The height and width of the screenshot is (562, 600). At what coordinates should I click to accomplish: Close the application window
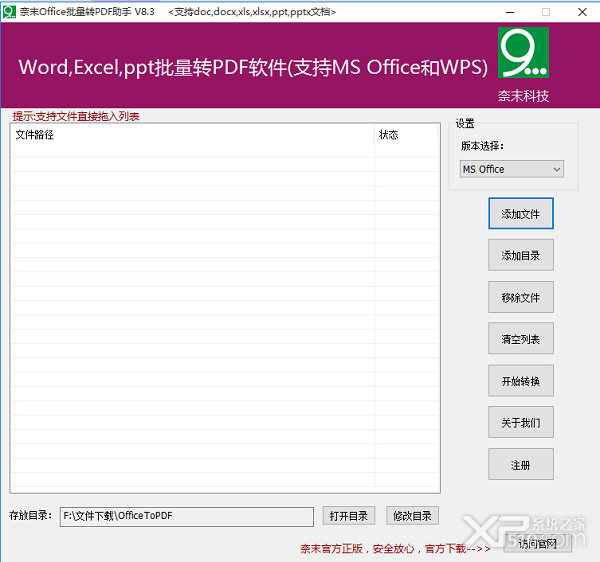click(582, 12)
